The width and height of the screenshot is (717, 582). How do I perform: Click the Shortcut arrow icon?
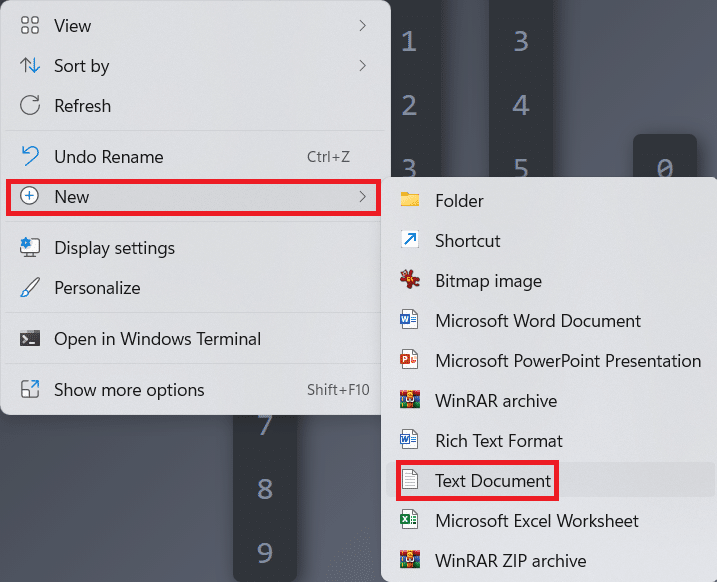pos(409,240)
